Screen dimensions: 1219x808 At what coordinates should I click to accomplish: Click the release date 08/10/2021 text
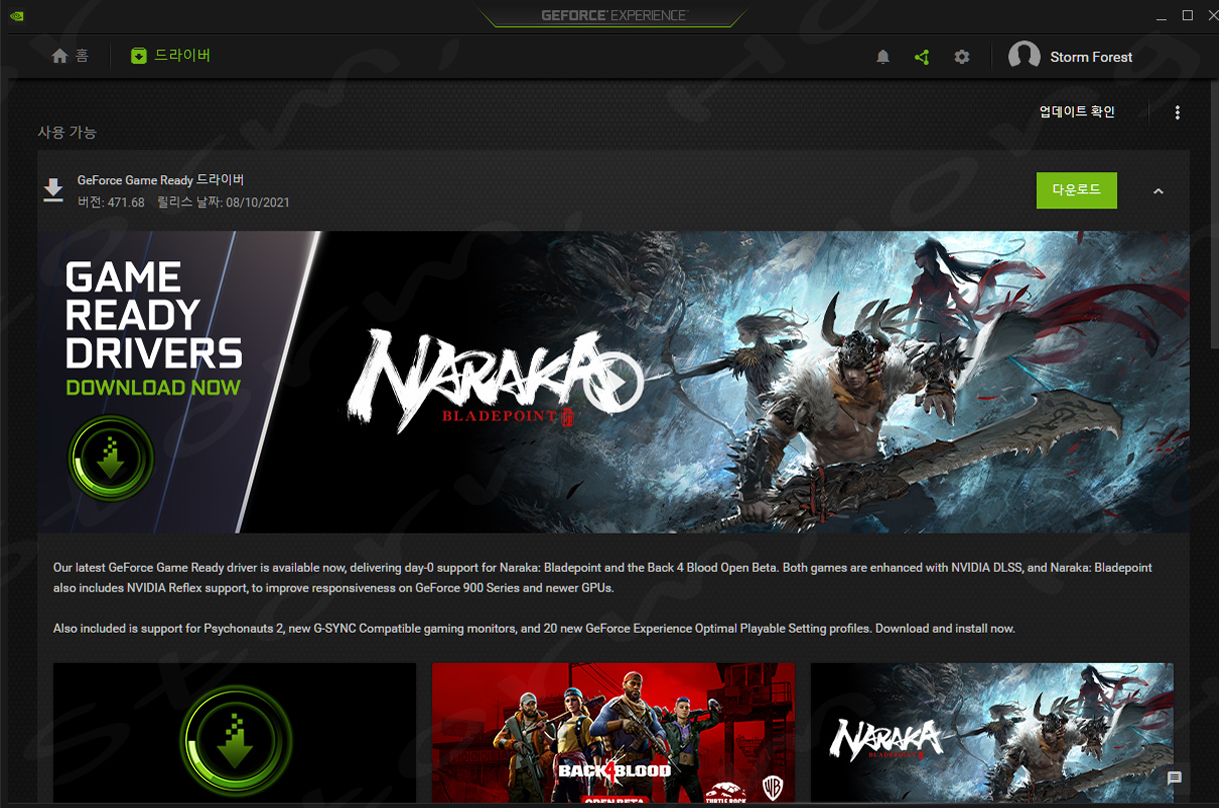223,202
